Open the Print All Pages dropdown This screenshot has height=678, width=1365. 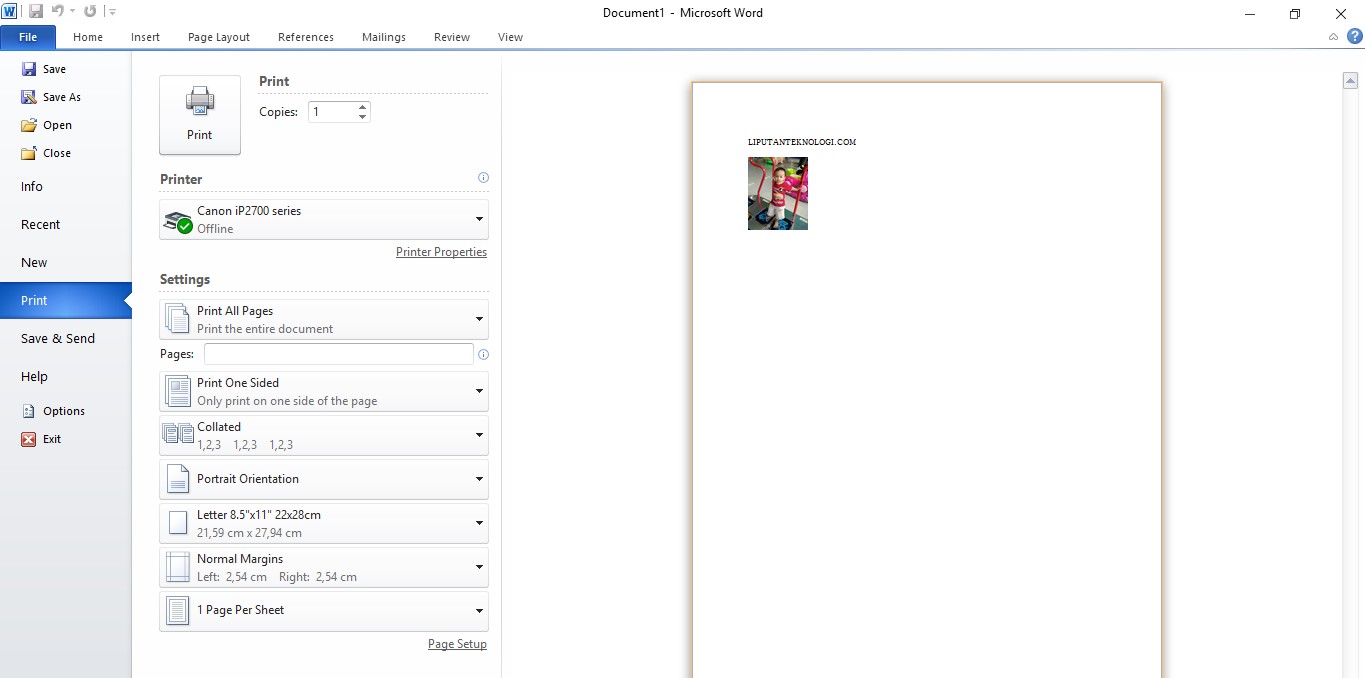coord(479,318)
